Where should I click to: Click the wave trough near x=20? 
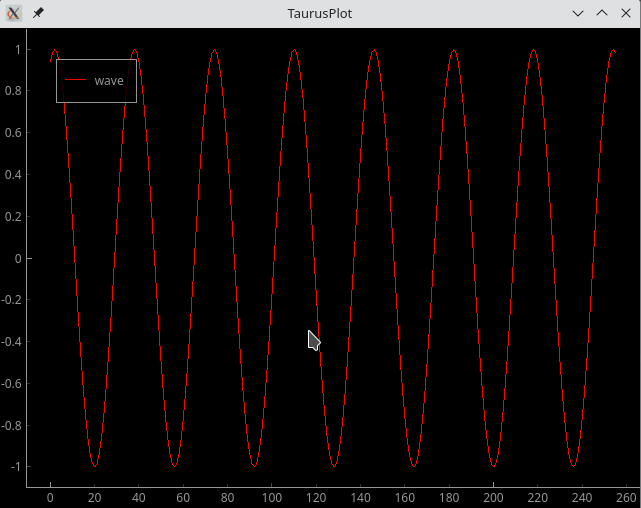(x=95, y=465)
